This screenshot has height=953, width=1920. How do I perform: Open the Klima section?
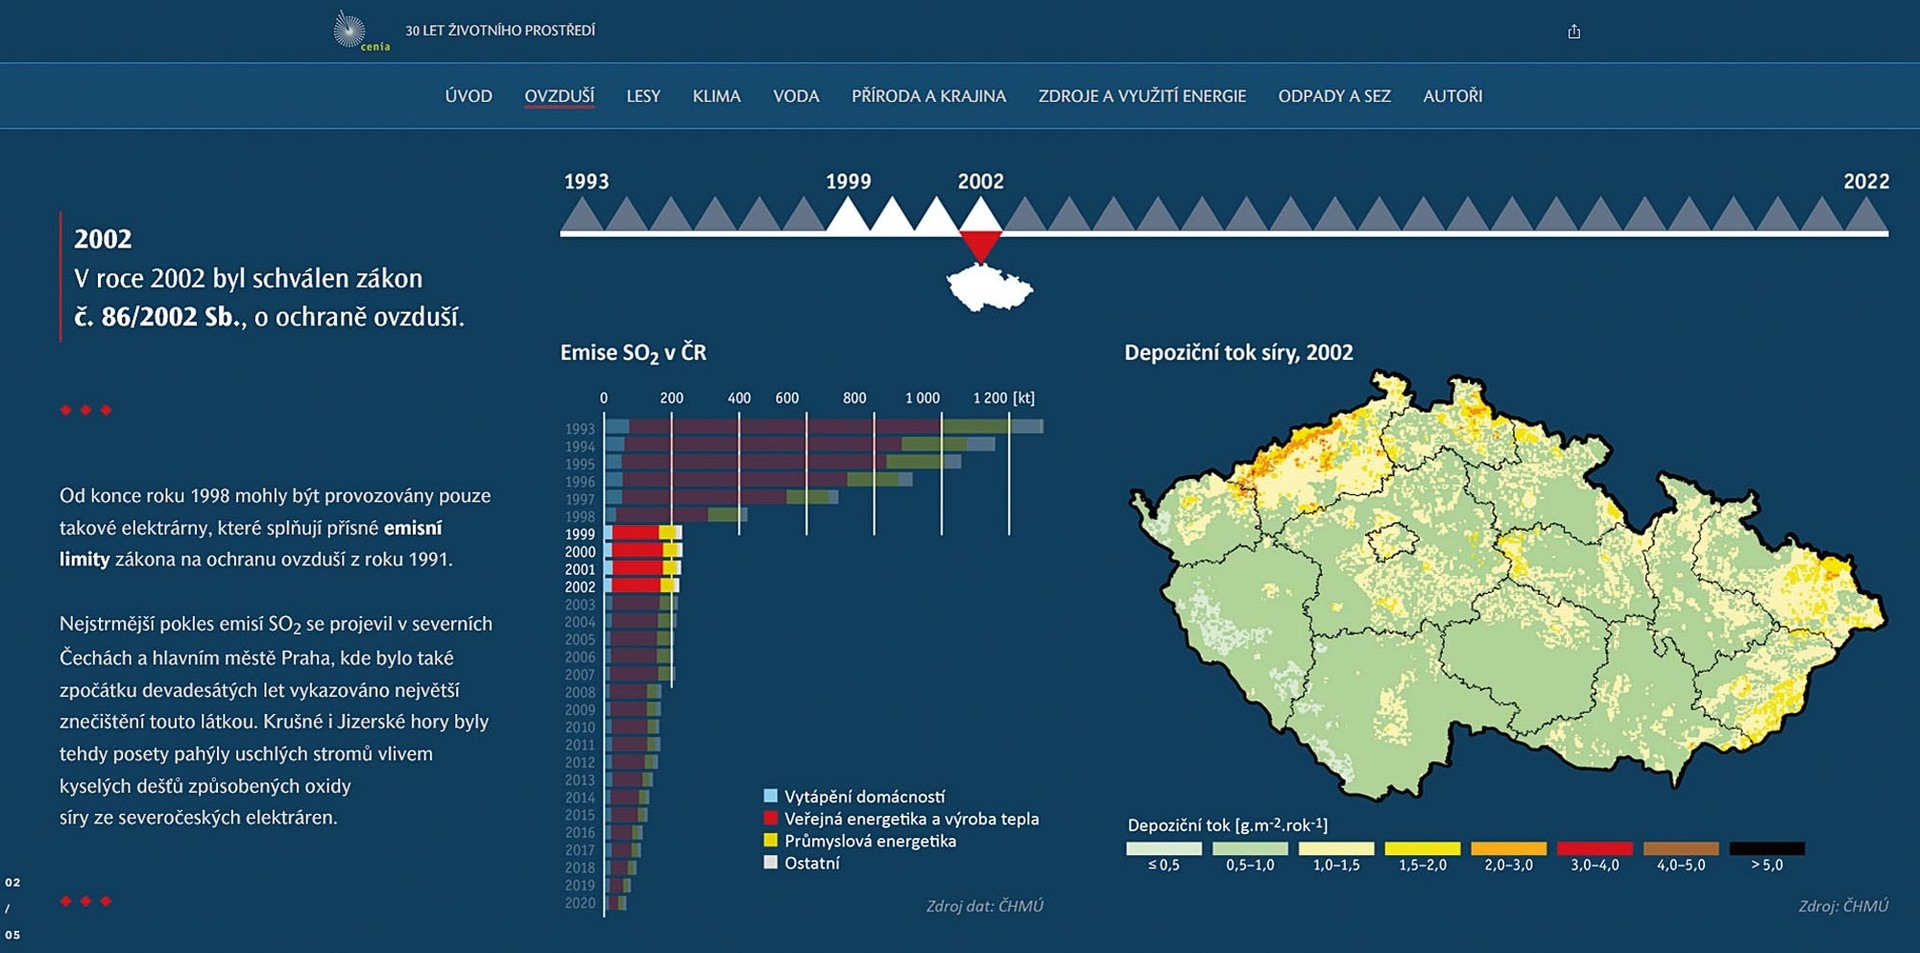(x=716, y=96)
